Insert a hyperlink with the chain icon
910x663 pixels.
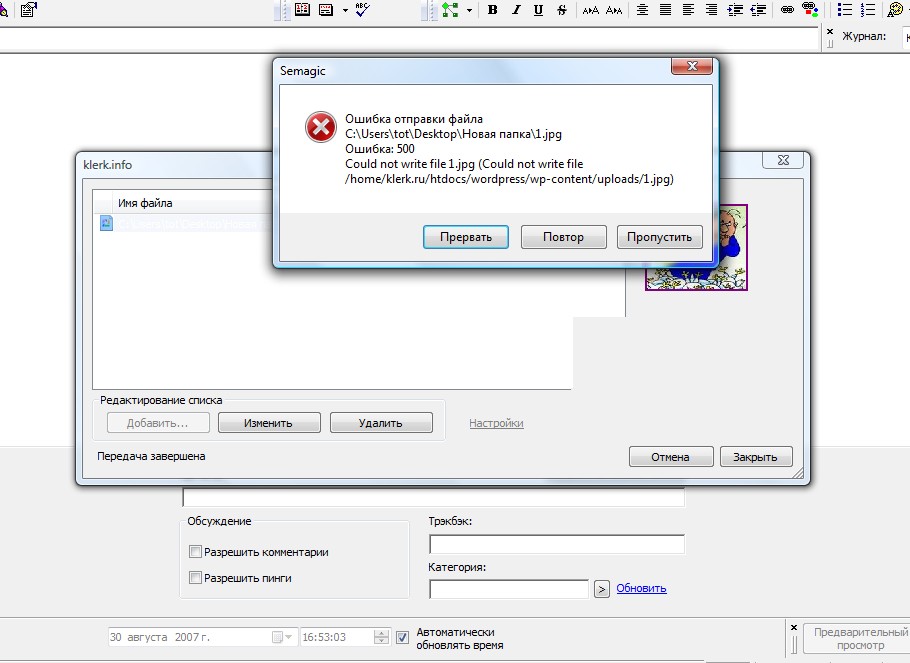click(787, 10)
